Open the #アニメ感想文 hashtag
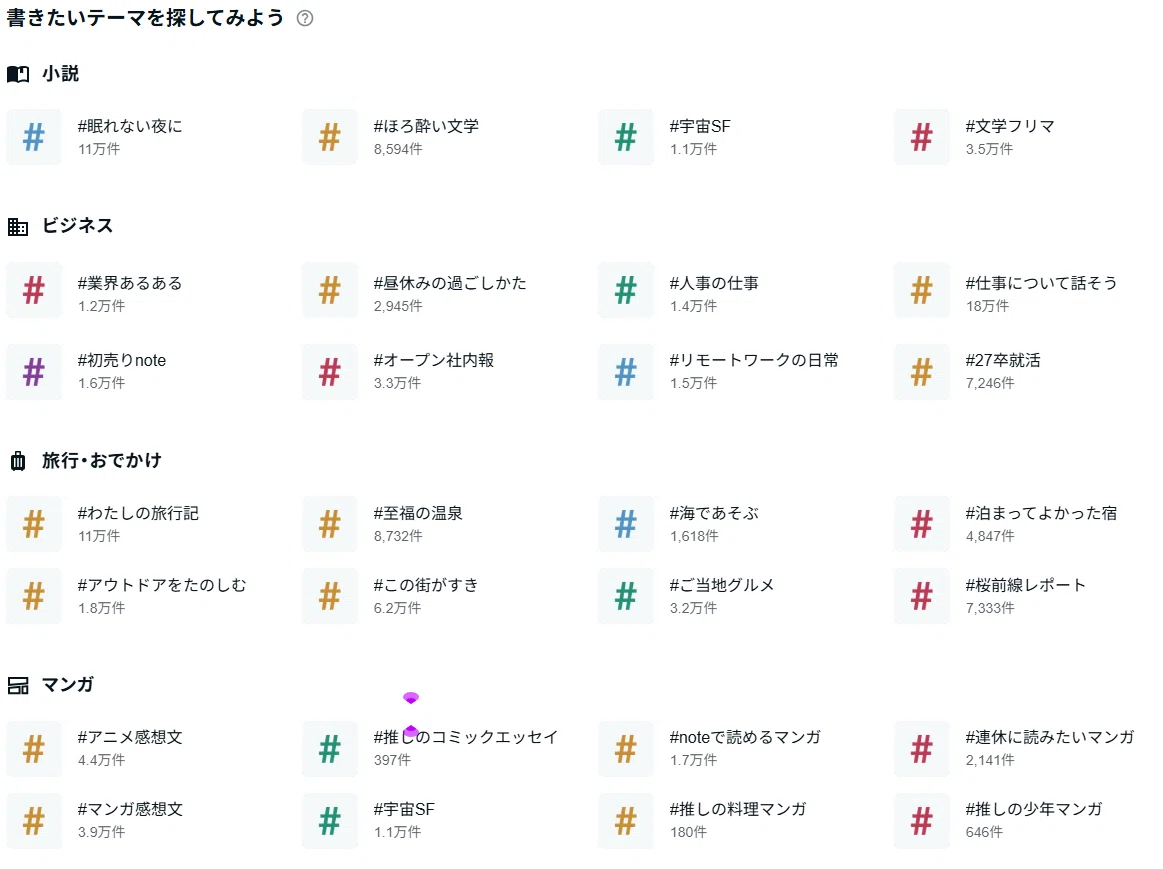 (130, 737)
